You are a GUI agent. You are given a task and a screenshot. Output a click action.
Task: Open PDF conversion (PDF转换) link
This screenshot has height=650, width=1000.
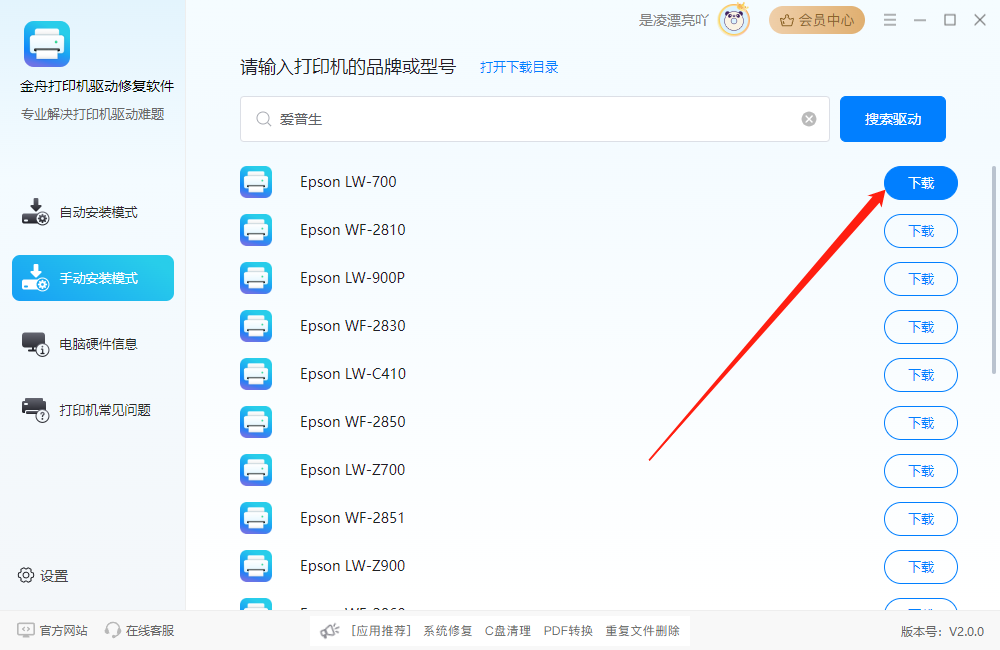pyautogui.click(x=568, y=631)
